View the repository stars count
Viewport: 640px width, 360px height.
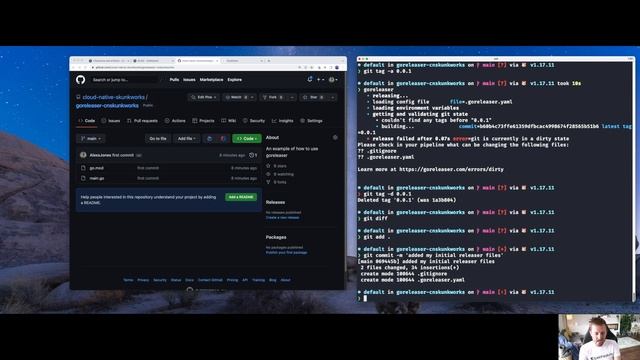[277, 166]
